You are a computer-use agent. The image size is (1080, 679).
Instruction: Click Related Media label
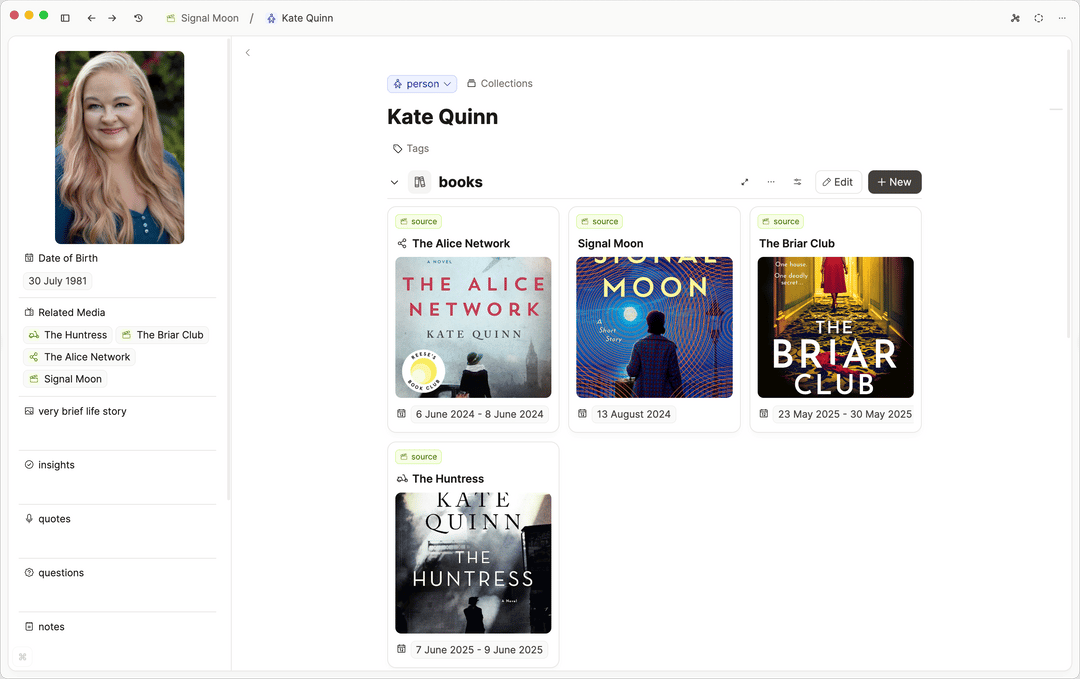point(72,313)
